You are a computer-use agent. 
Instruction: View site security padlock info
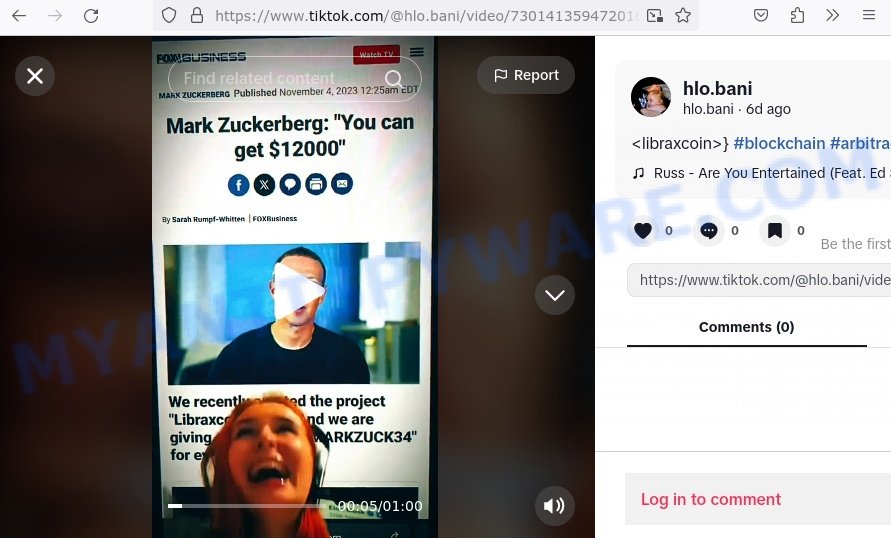pyautogui.click(x=197, y=15)
